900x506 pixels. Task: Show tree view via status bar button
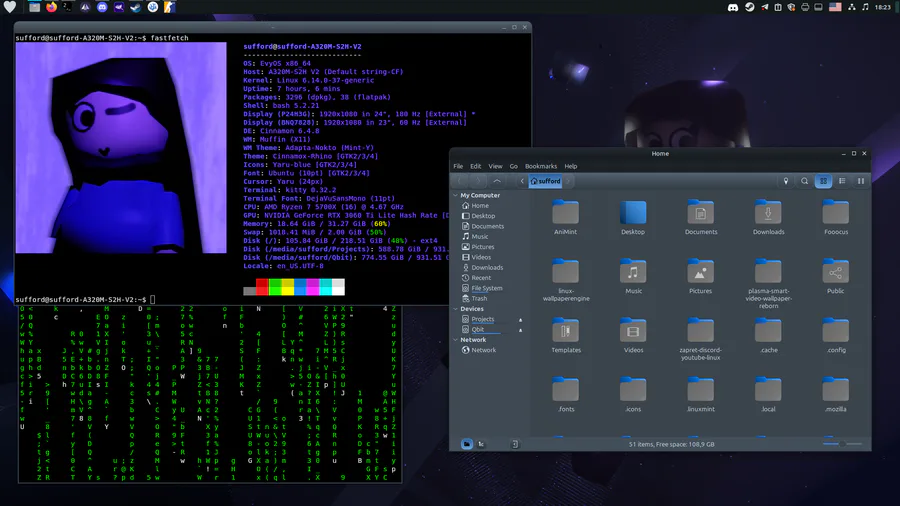pyautogui.click(x=481, y=444)
